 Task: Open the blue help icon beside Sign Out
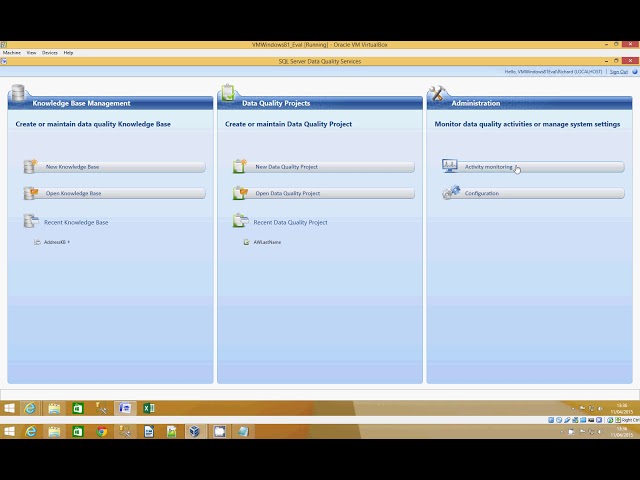pyautogui.click(x=635, y=72)
